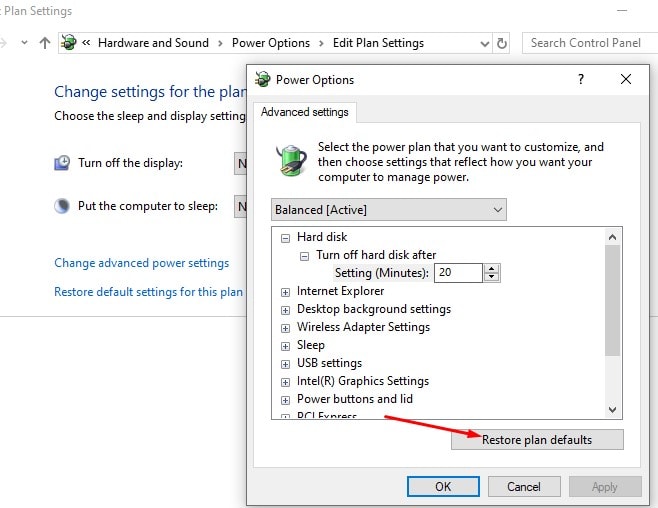Minimize the Edit Plan Settings window
The image size is (658, 508).
[622, 10]
